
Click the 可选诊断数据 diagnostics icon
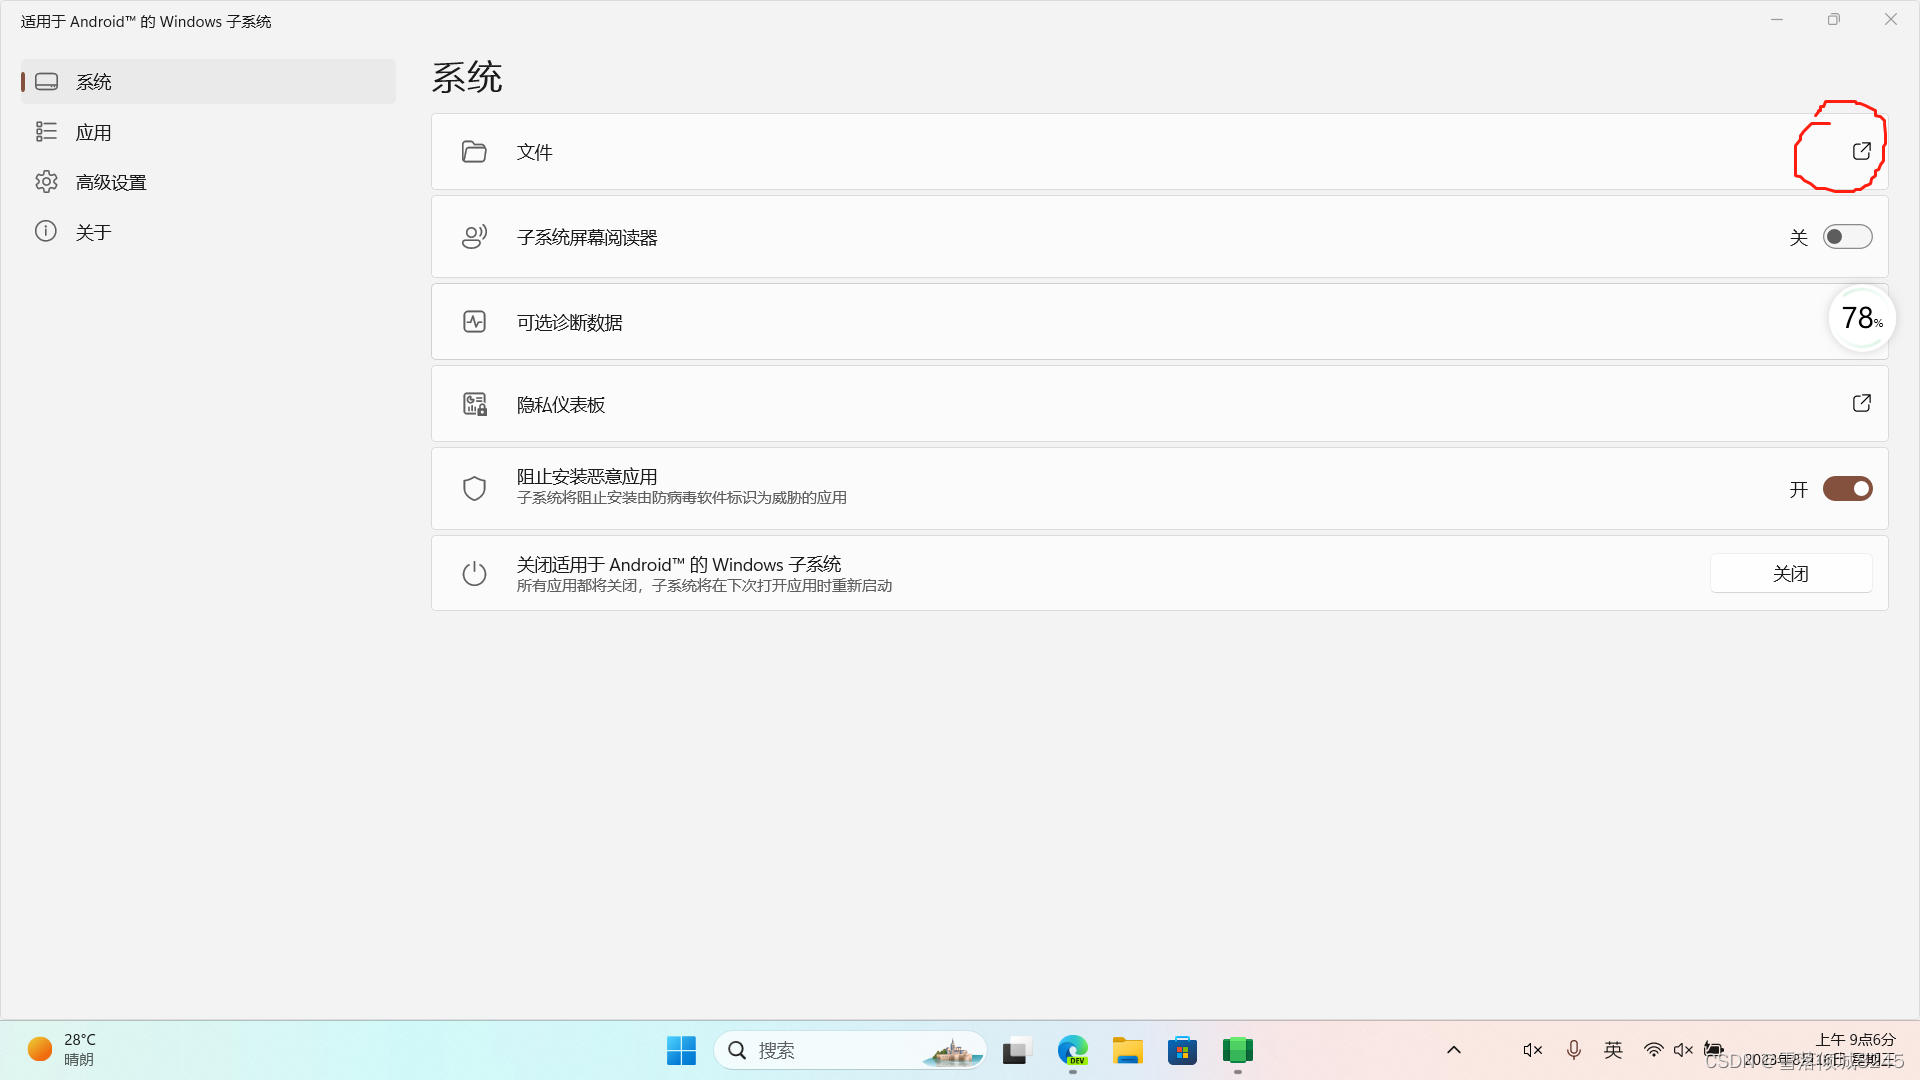[x=474, y=322]
